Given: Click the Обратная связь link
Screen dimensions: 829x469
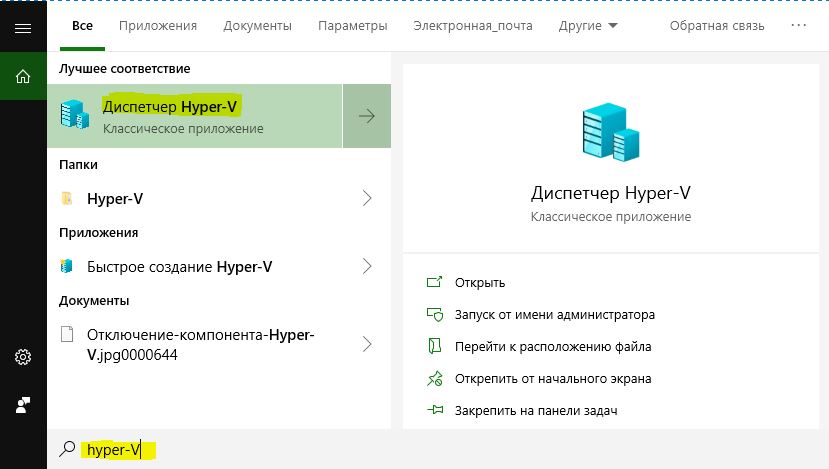Looking at the screenshot, I should (717, 26).
